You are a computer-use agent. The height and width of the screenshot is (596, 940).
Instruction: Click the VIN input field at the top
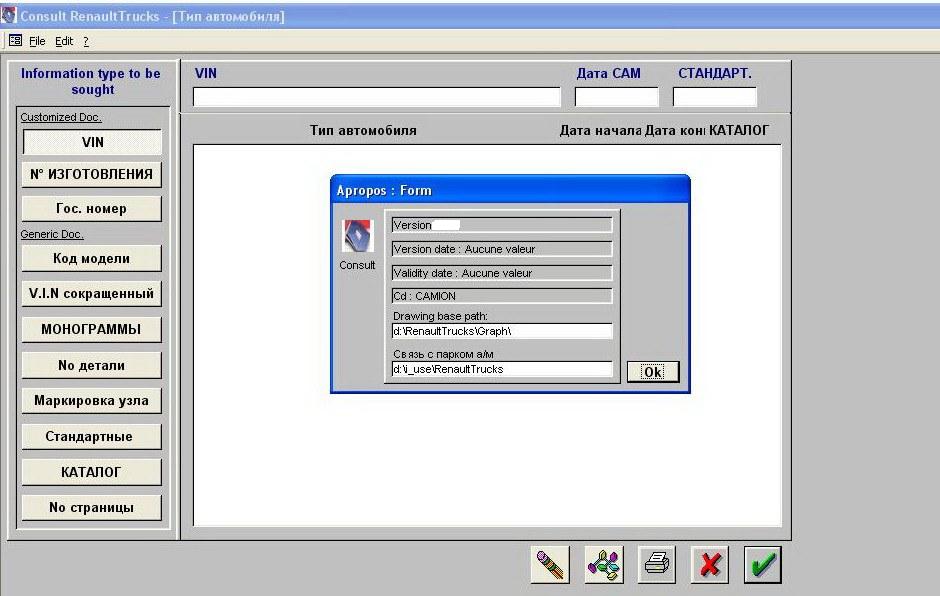click(377, 97)
